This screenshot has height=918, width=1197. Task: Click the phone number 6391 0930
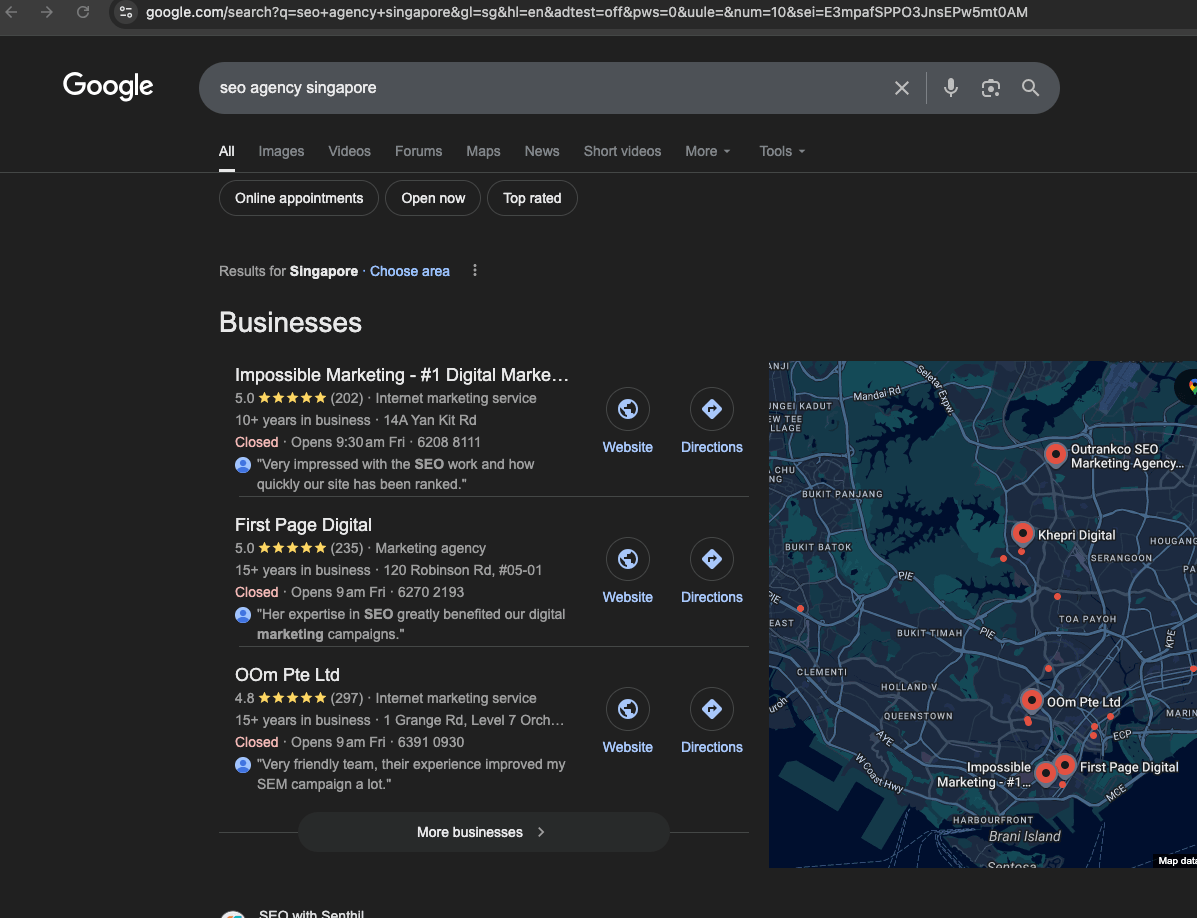tap(431, 742)
